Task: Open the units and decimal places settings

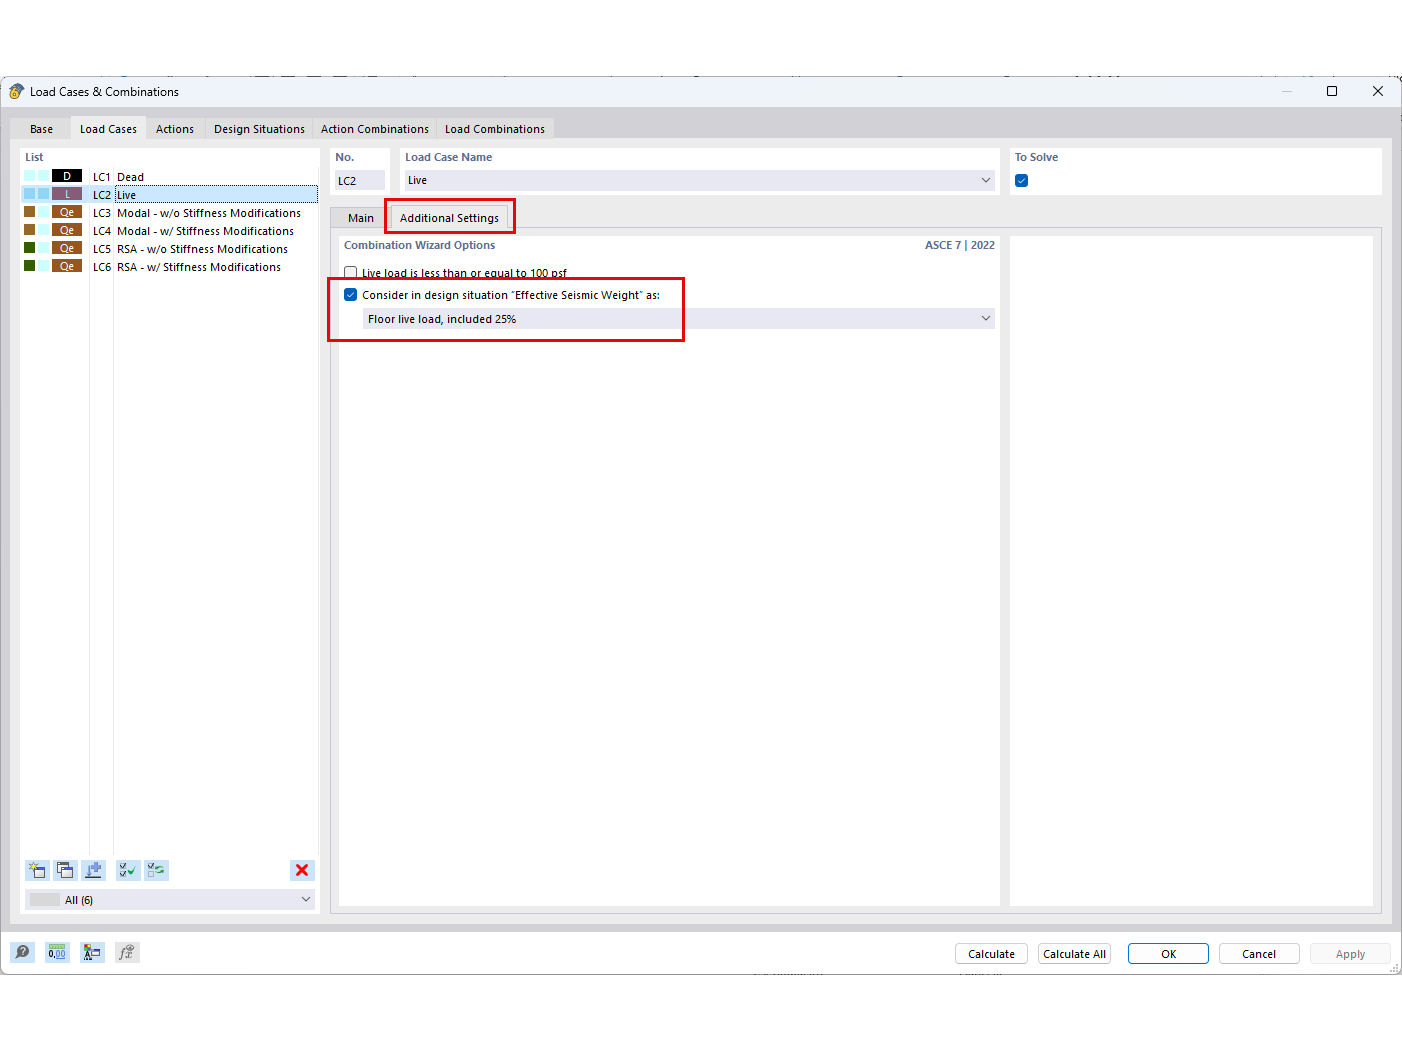Action: coord(57,952)
